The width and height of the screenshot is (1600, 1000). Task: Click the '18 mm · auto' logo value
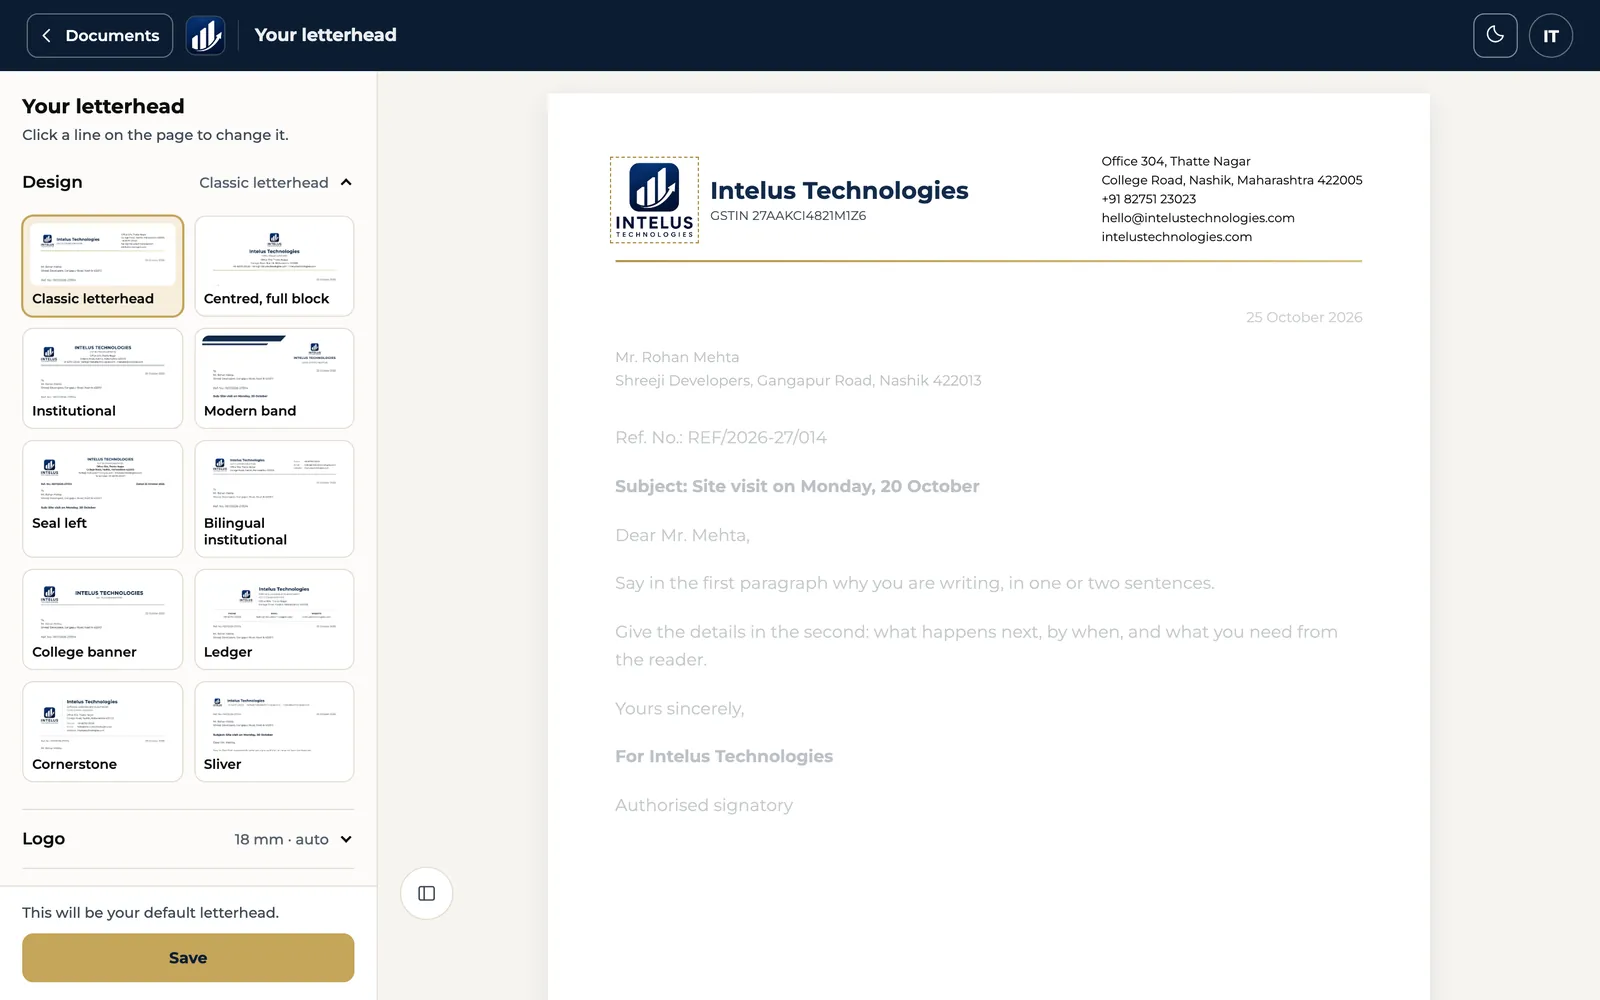click(x=281, y=839)
